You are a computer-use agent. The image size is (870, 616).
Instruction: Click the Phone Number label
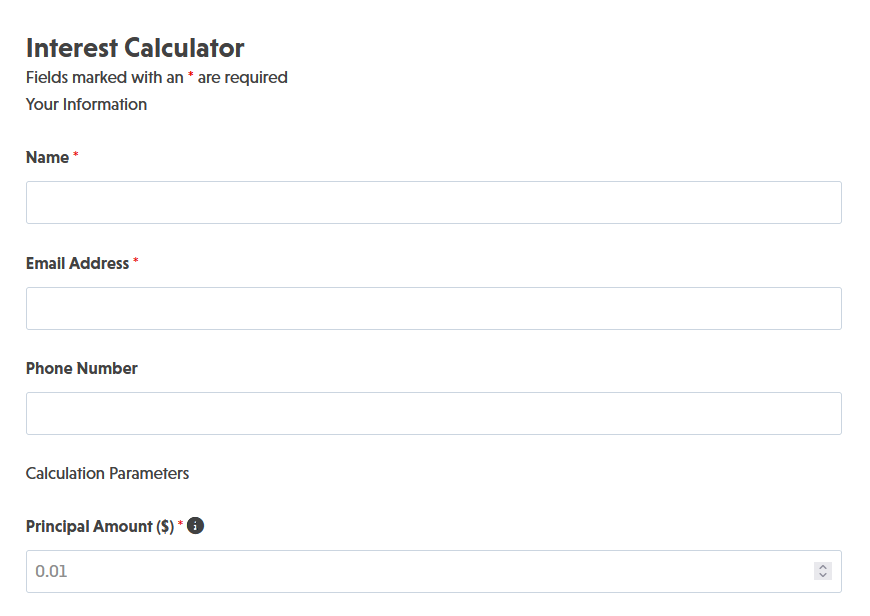pos(81,368)
